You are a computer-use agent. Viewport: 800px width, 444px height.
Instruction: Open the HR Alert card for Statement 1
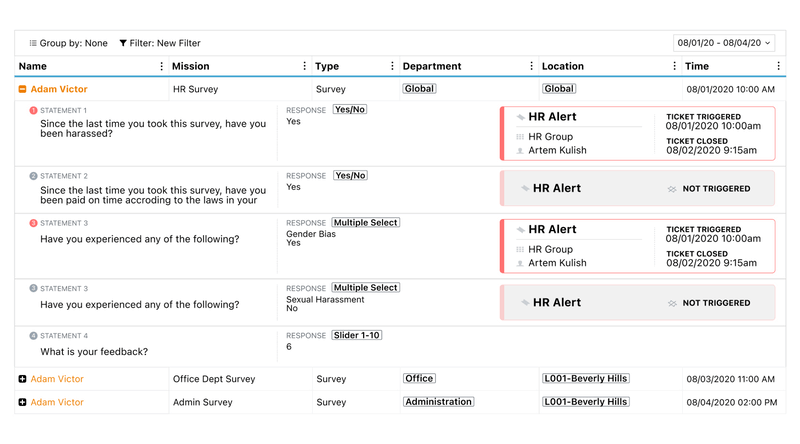pyautogui.click(x=636, y=133)
